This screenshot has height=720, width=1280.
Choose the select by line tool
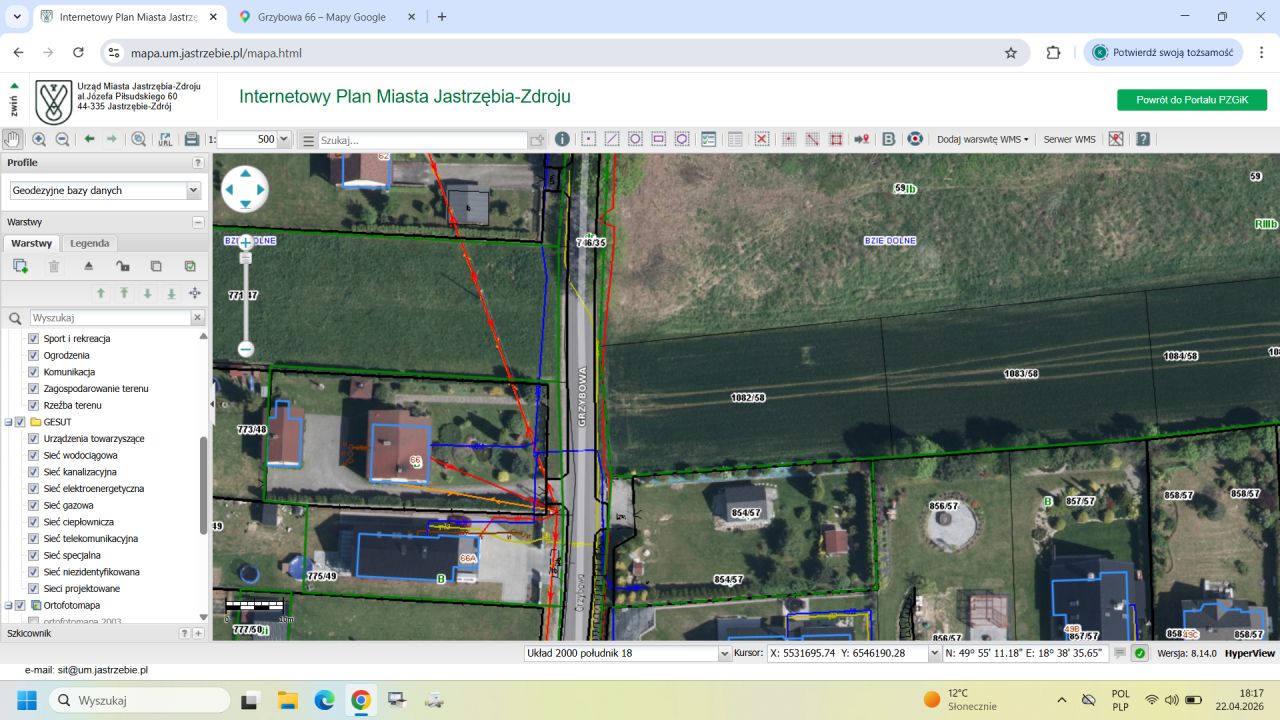[611, 139]
